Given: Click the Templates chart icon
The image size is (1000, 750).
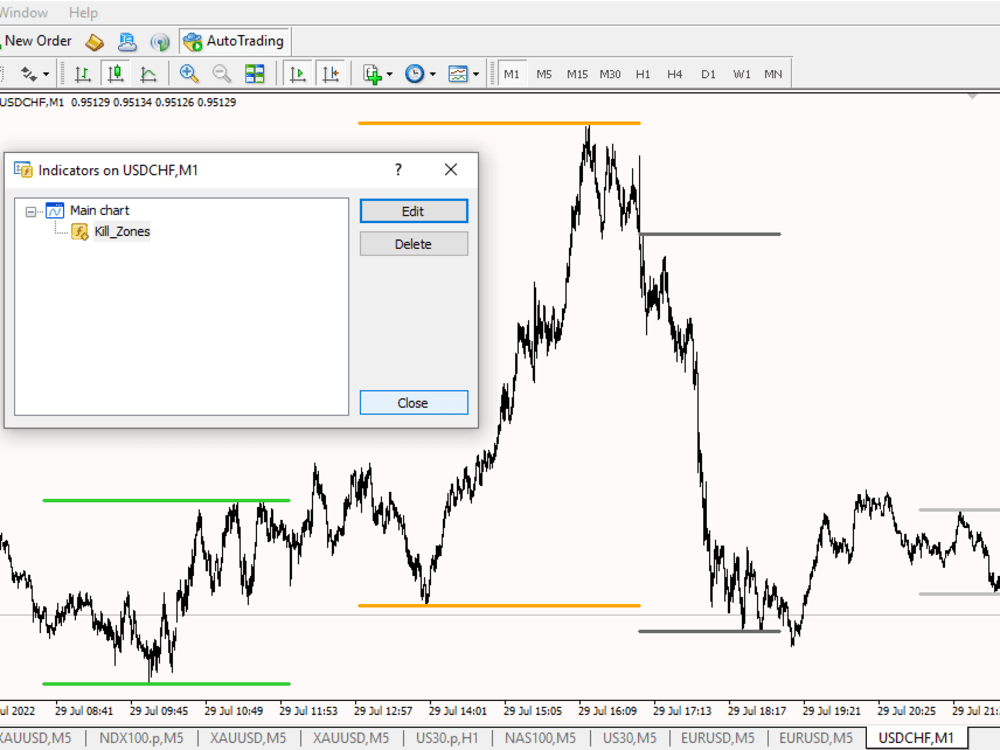Looking at the screenshot, I should tap(458, 73).
